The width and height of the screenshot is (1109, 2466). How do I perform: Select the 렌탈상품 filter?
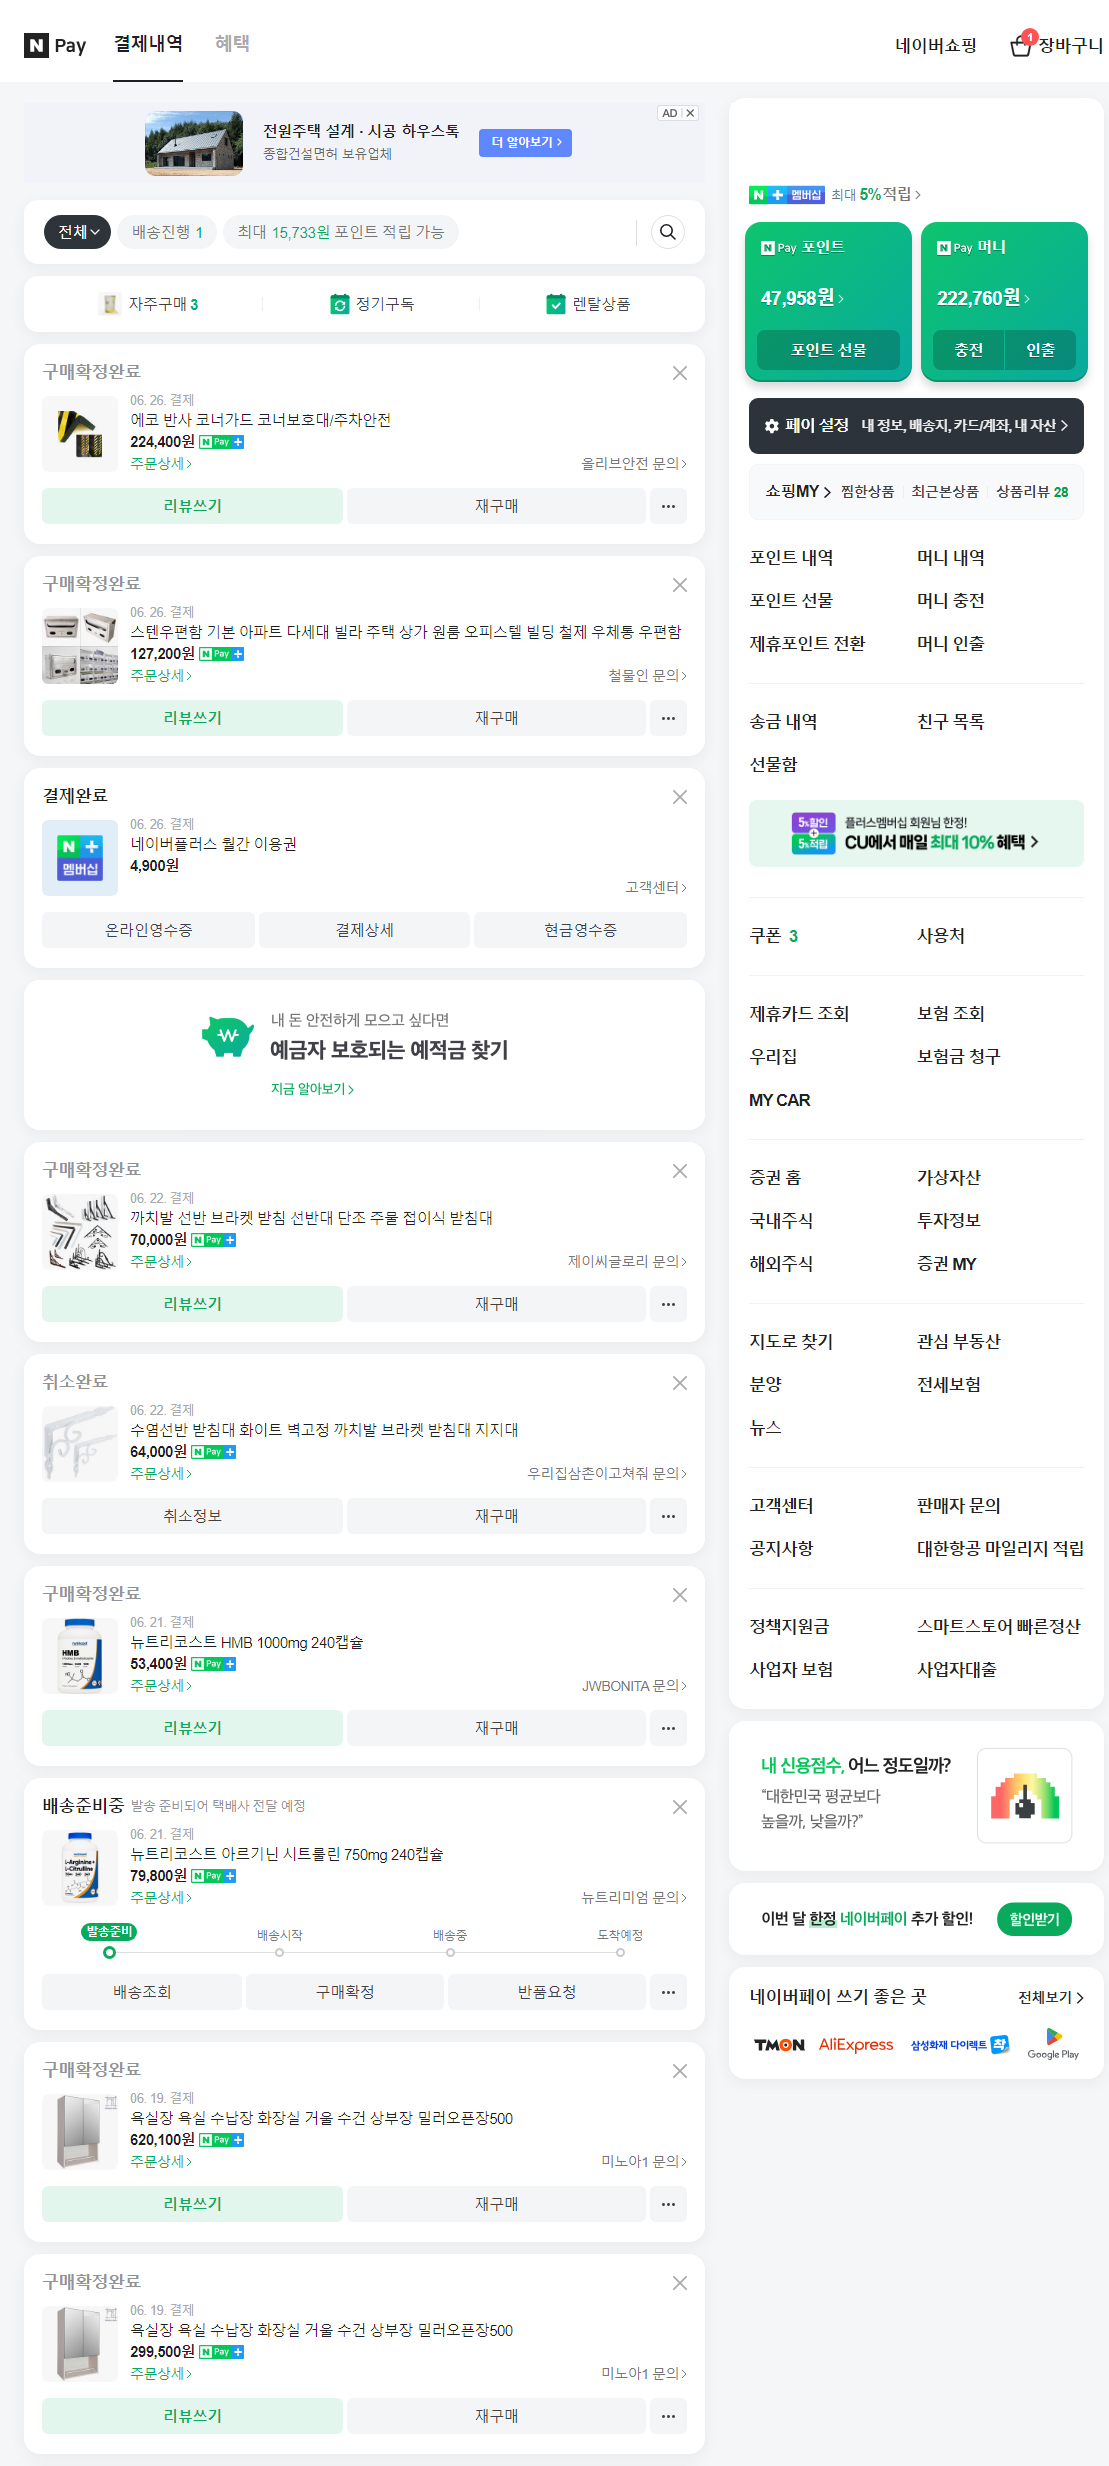tap(588, 304)
